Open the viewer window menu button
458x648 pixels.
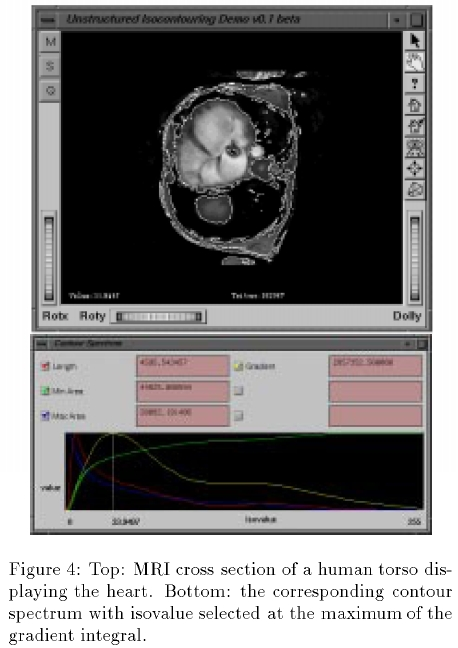pos(48,19)
